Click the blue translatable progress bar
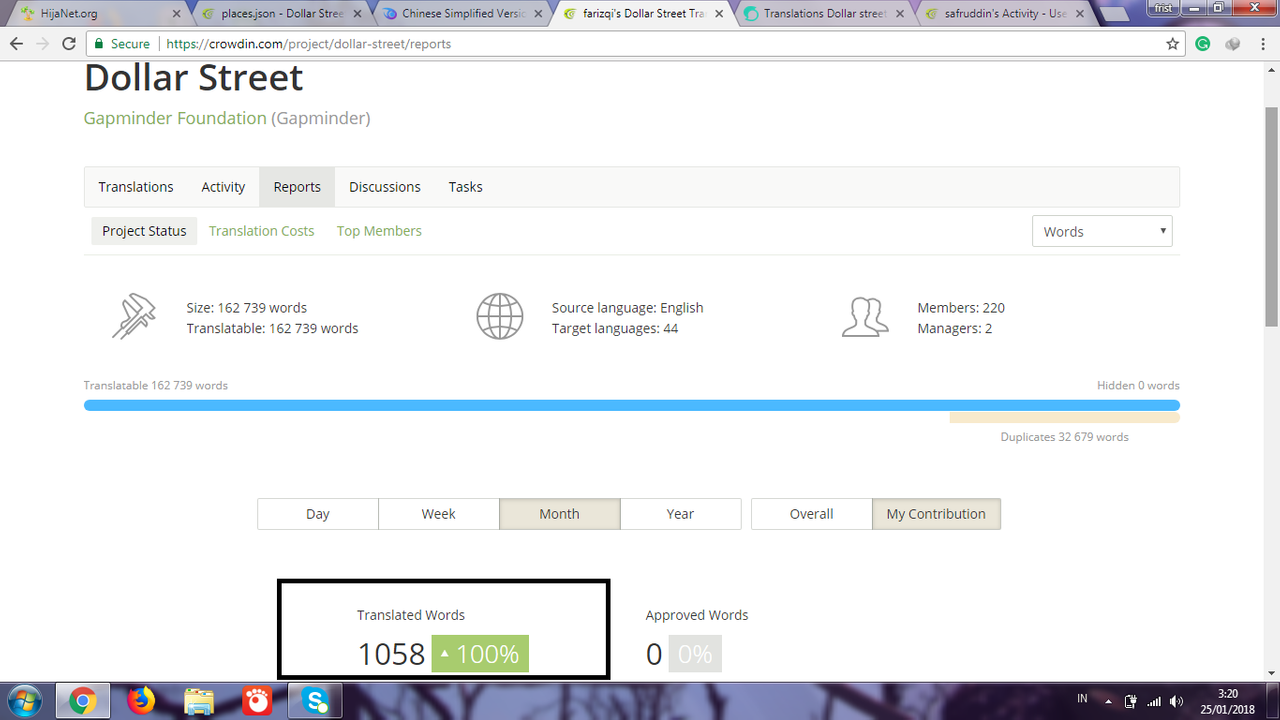The height and width of the screenshot is (720, 1280). coord(632,406)
